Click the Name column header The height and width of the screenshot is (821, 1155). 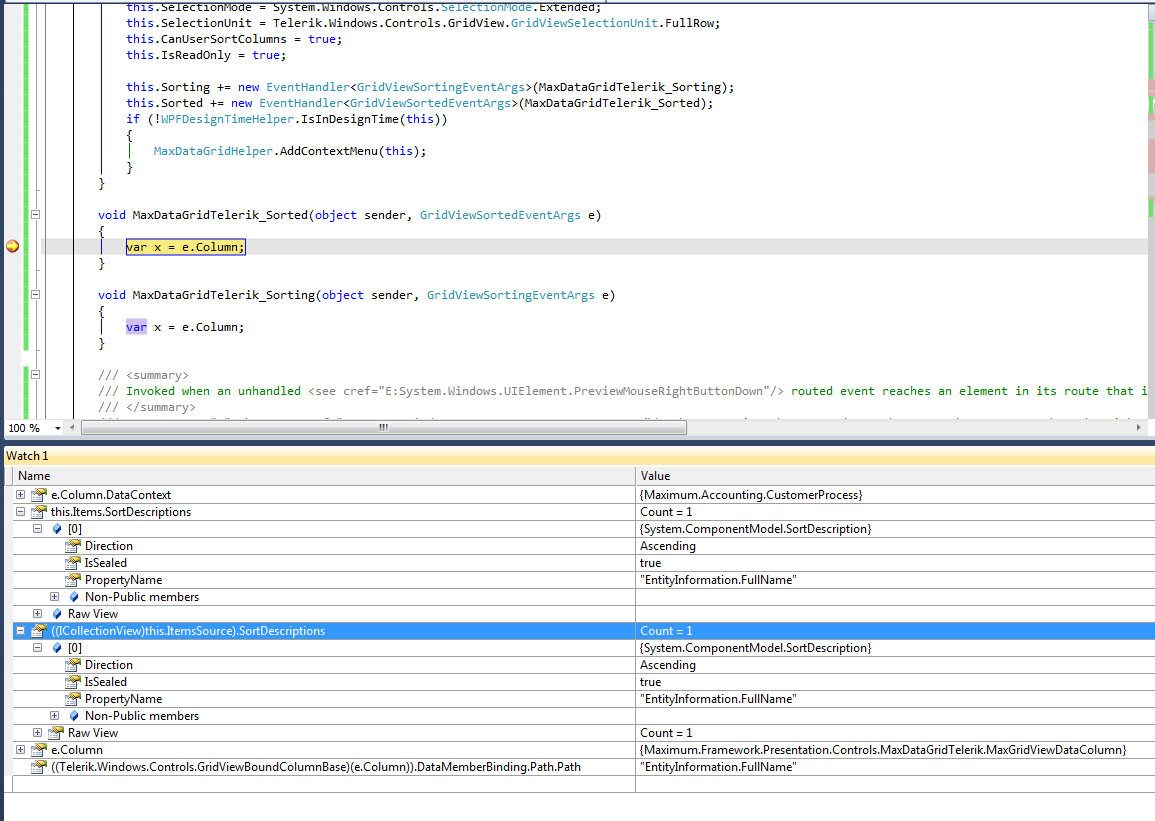click(324, 476)
